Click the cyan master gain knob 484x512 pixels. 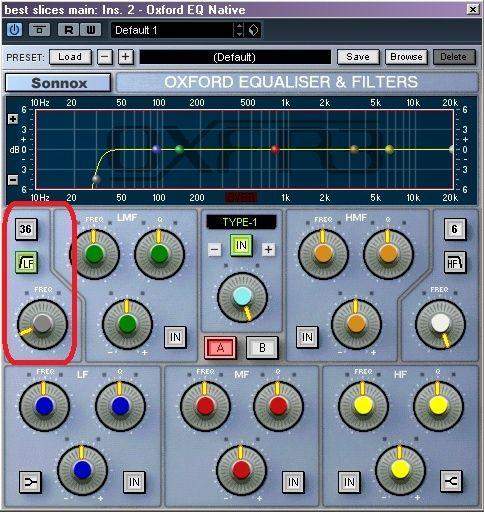(x=242, y=297)
